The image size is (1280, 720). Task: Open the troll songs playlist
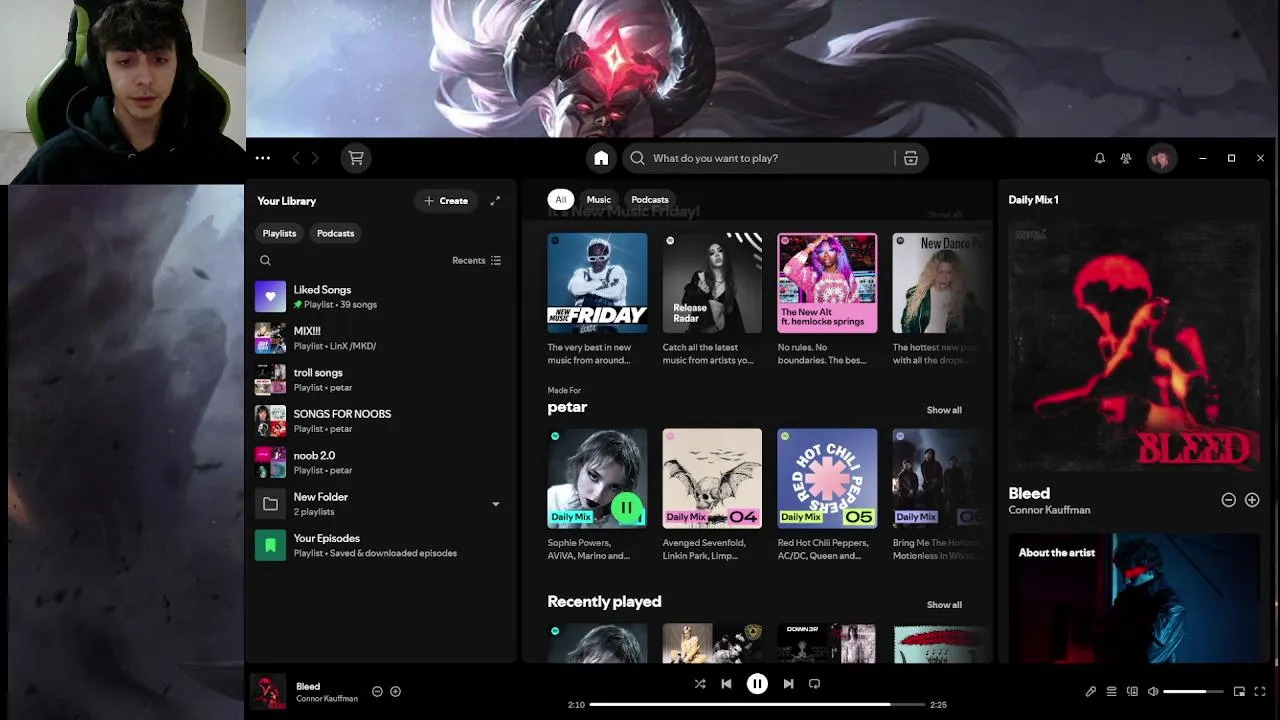(380, 380)
